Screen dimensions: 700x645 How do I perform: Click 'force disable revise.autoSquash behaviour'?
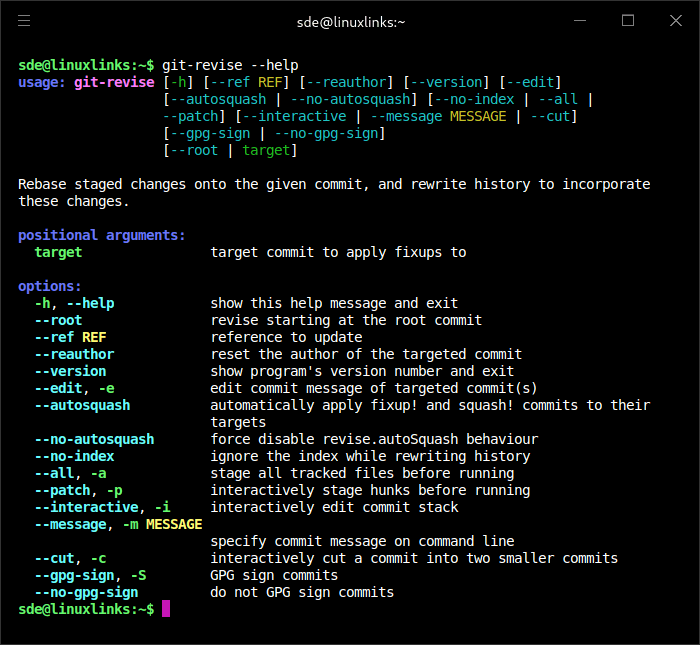(374, 439)
